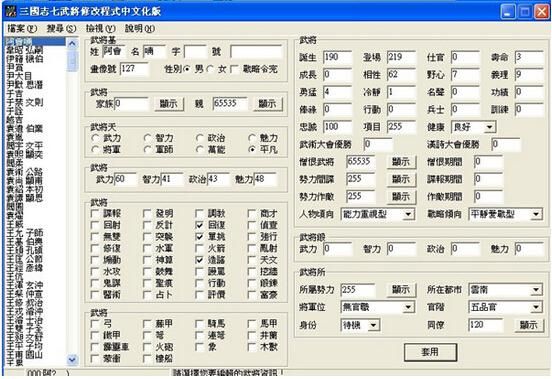Select 于禁 文則 in the officer list
Screen dimensions: 552x379
pyautogui.click(x=25, y=102)
